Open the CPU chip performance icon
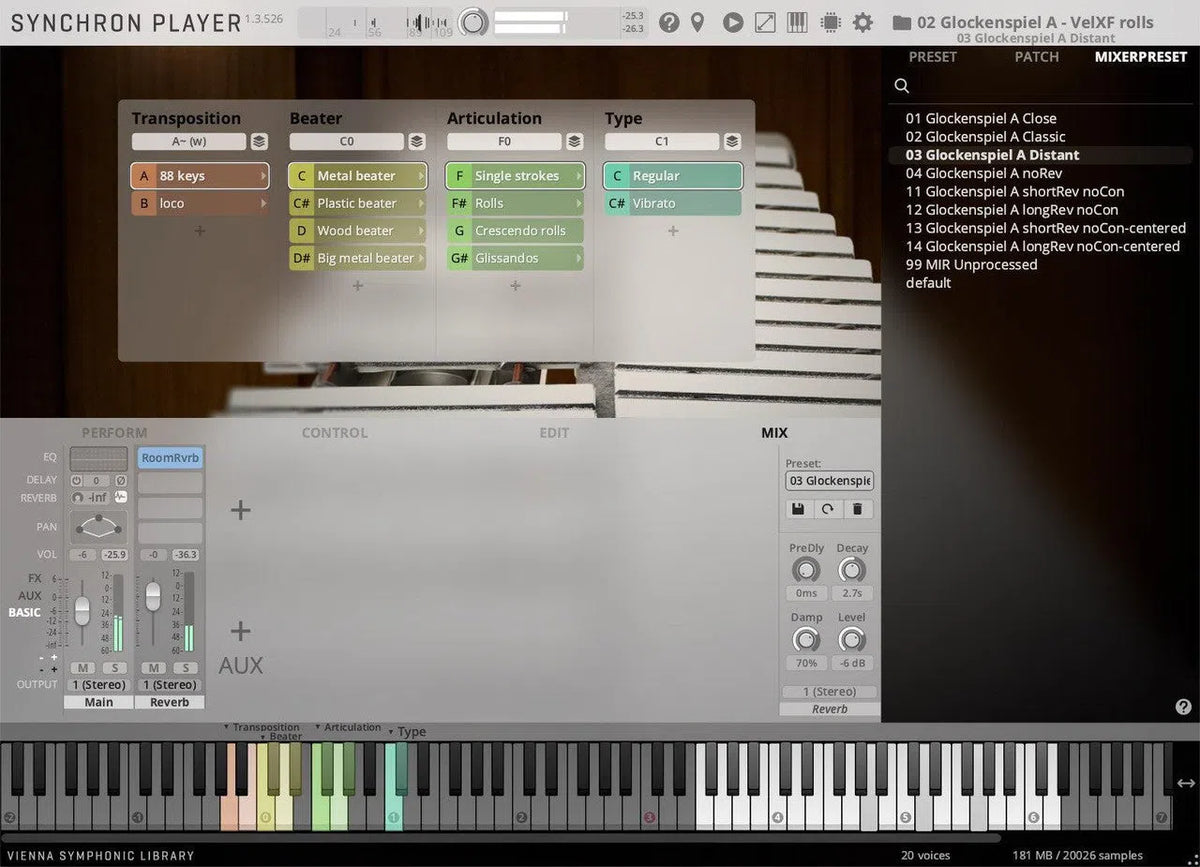Viewport: 1200px width, 867px height. tap(830, 21)
